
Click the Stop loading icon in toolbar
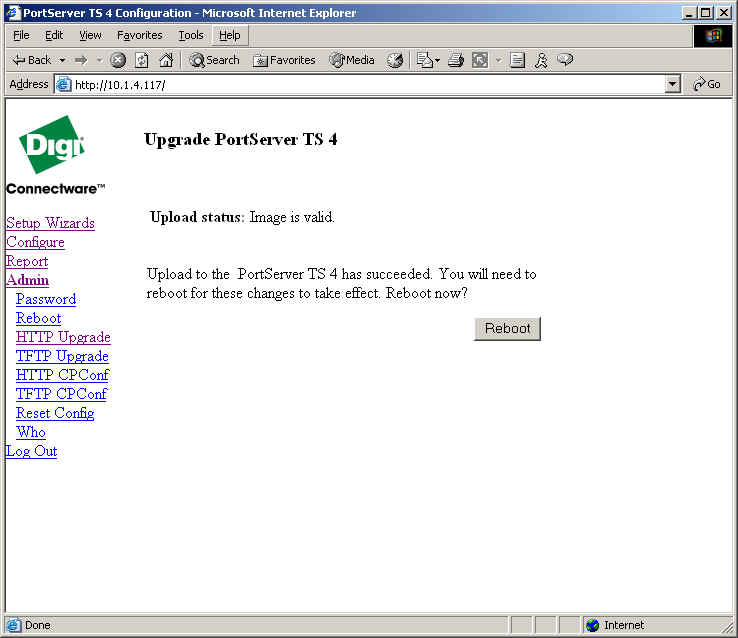click(118, 60)
